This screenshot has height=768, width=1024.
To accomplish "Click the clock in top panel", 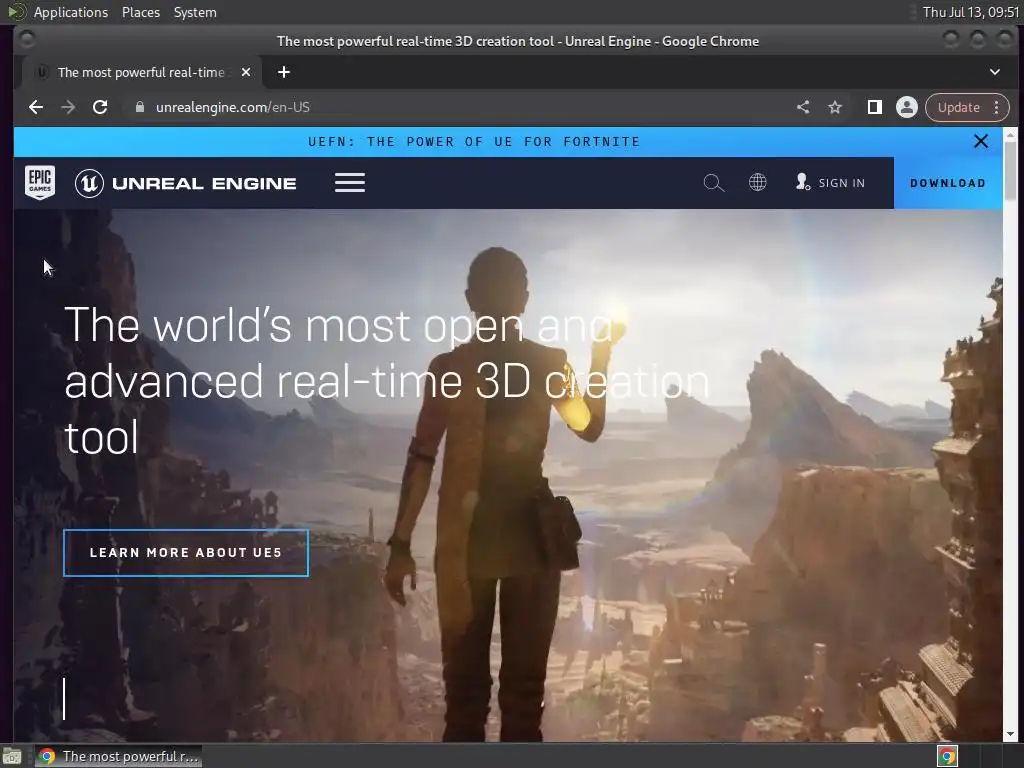I will [970, 12].
